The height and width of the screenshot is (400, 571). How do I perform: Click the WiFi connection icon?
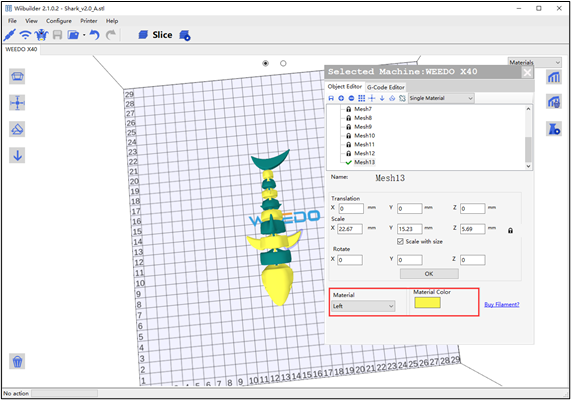click(x=25, y=35)
